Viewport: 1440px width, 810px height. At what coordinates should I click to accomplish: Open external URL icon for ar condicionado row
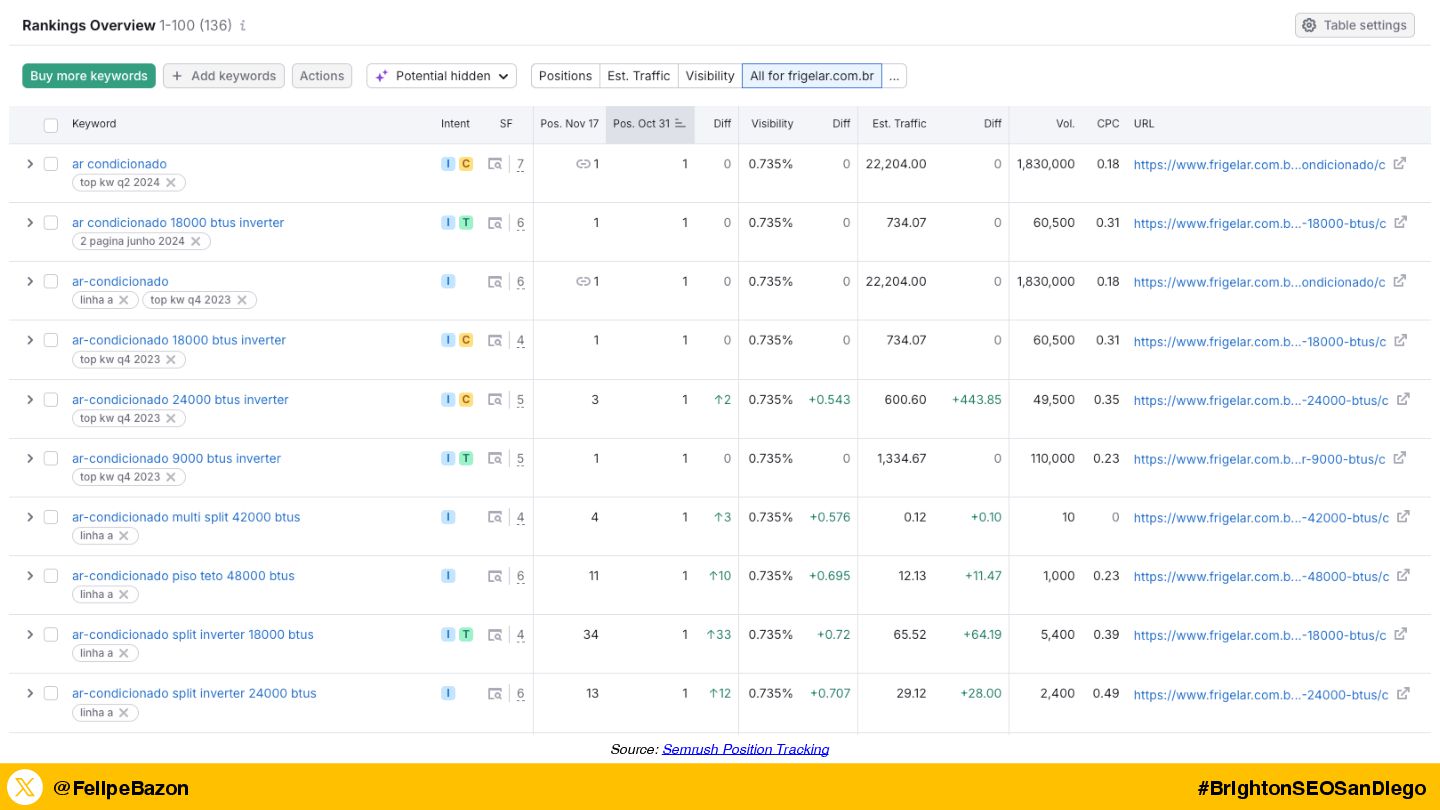pos(1400,164)
